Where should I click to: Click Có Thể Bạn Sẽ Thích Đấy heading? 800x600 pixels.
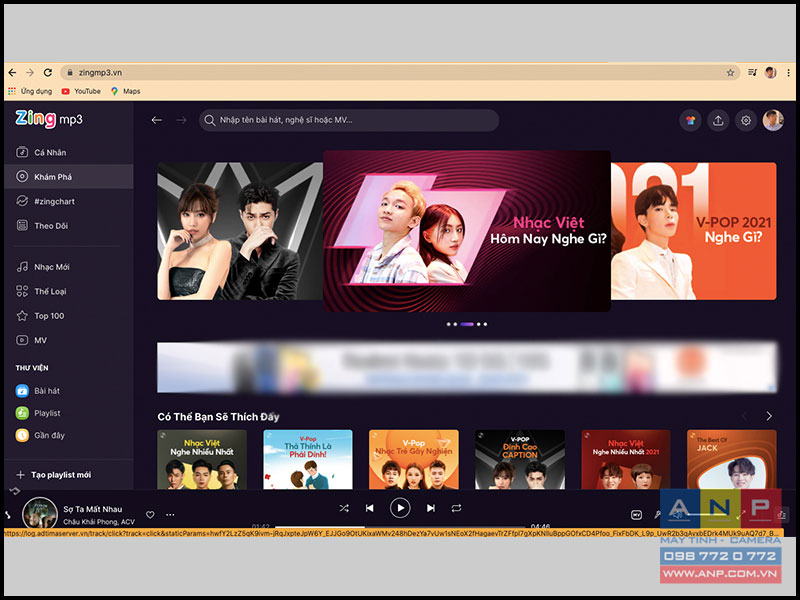[x=218, y=417]
